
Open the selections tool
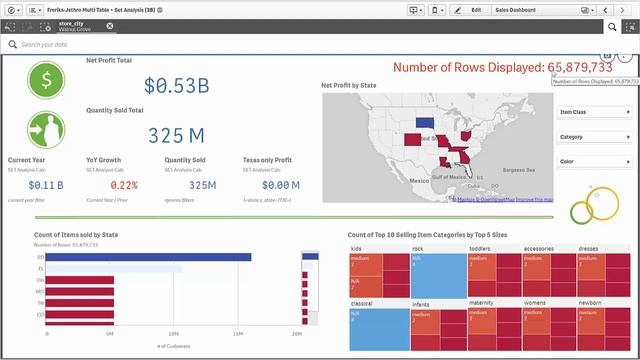[x=630, y=27]
